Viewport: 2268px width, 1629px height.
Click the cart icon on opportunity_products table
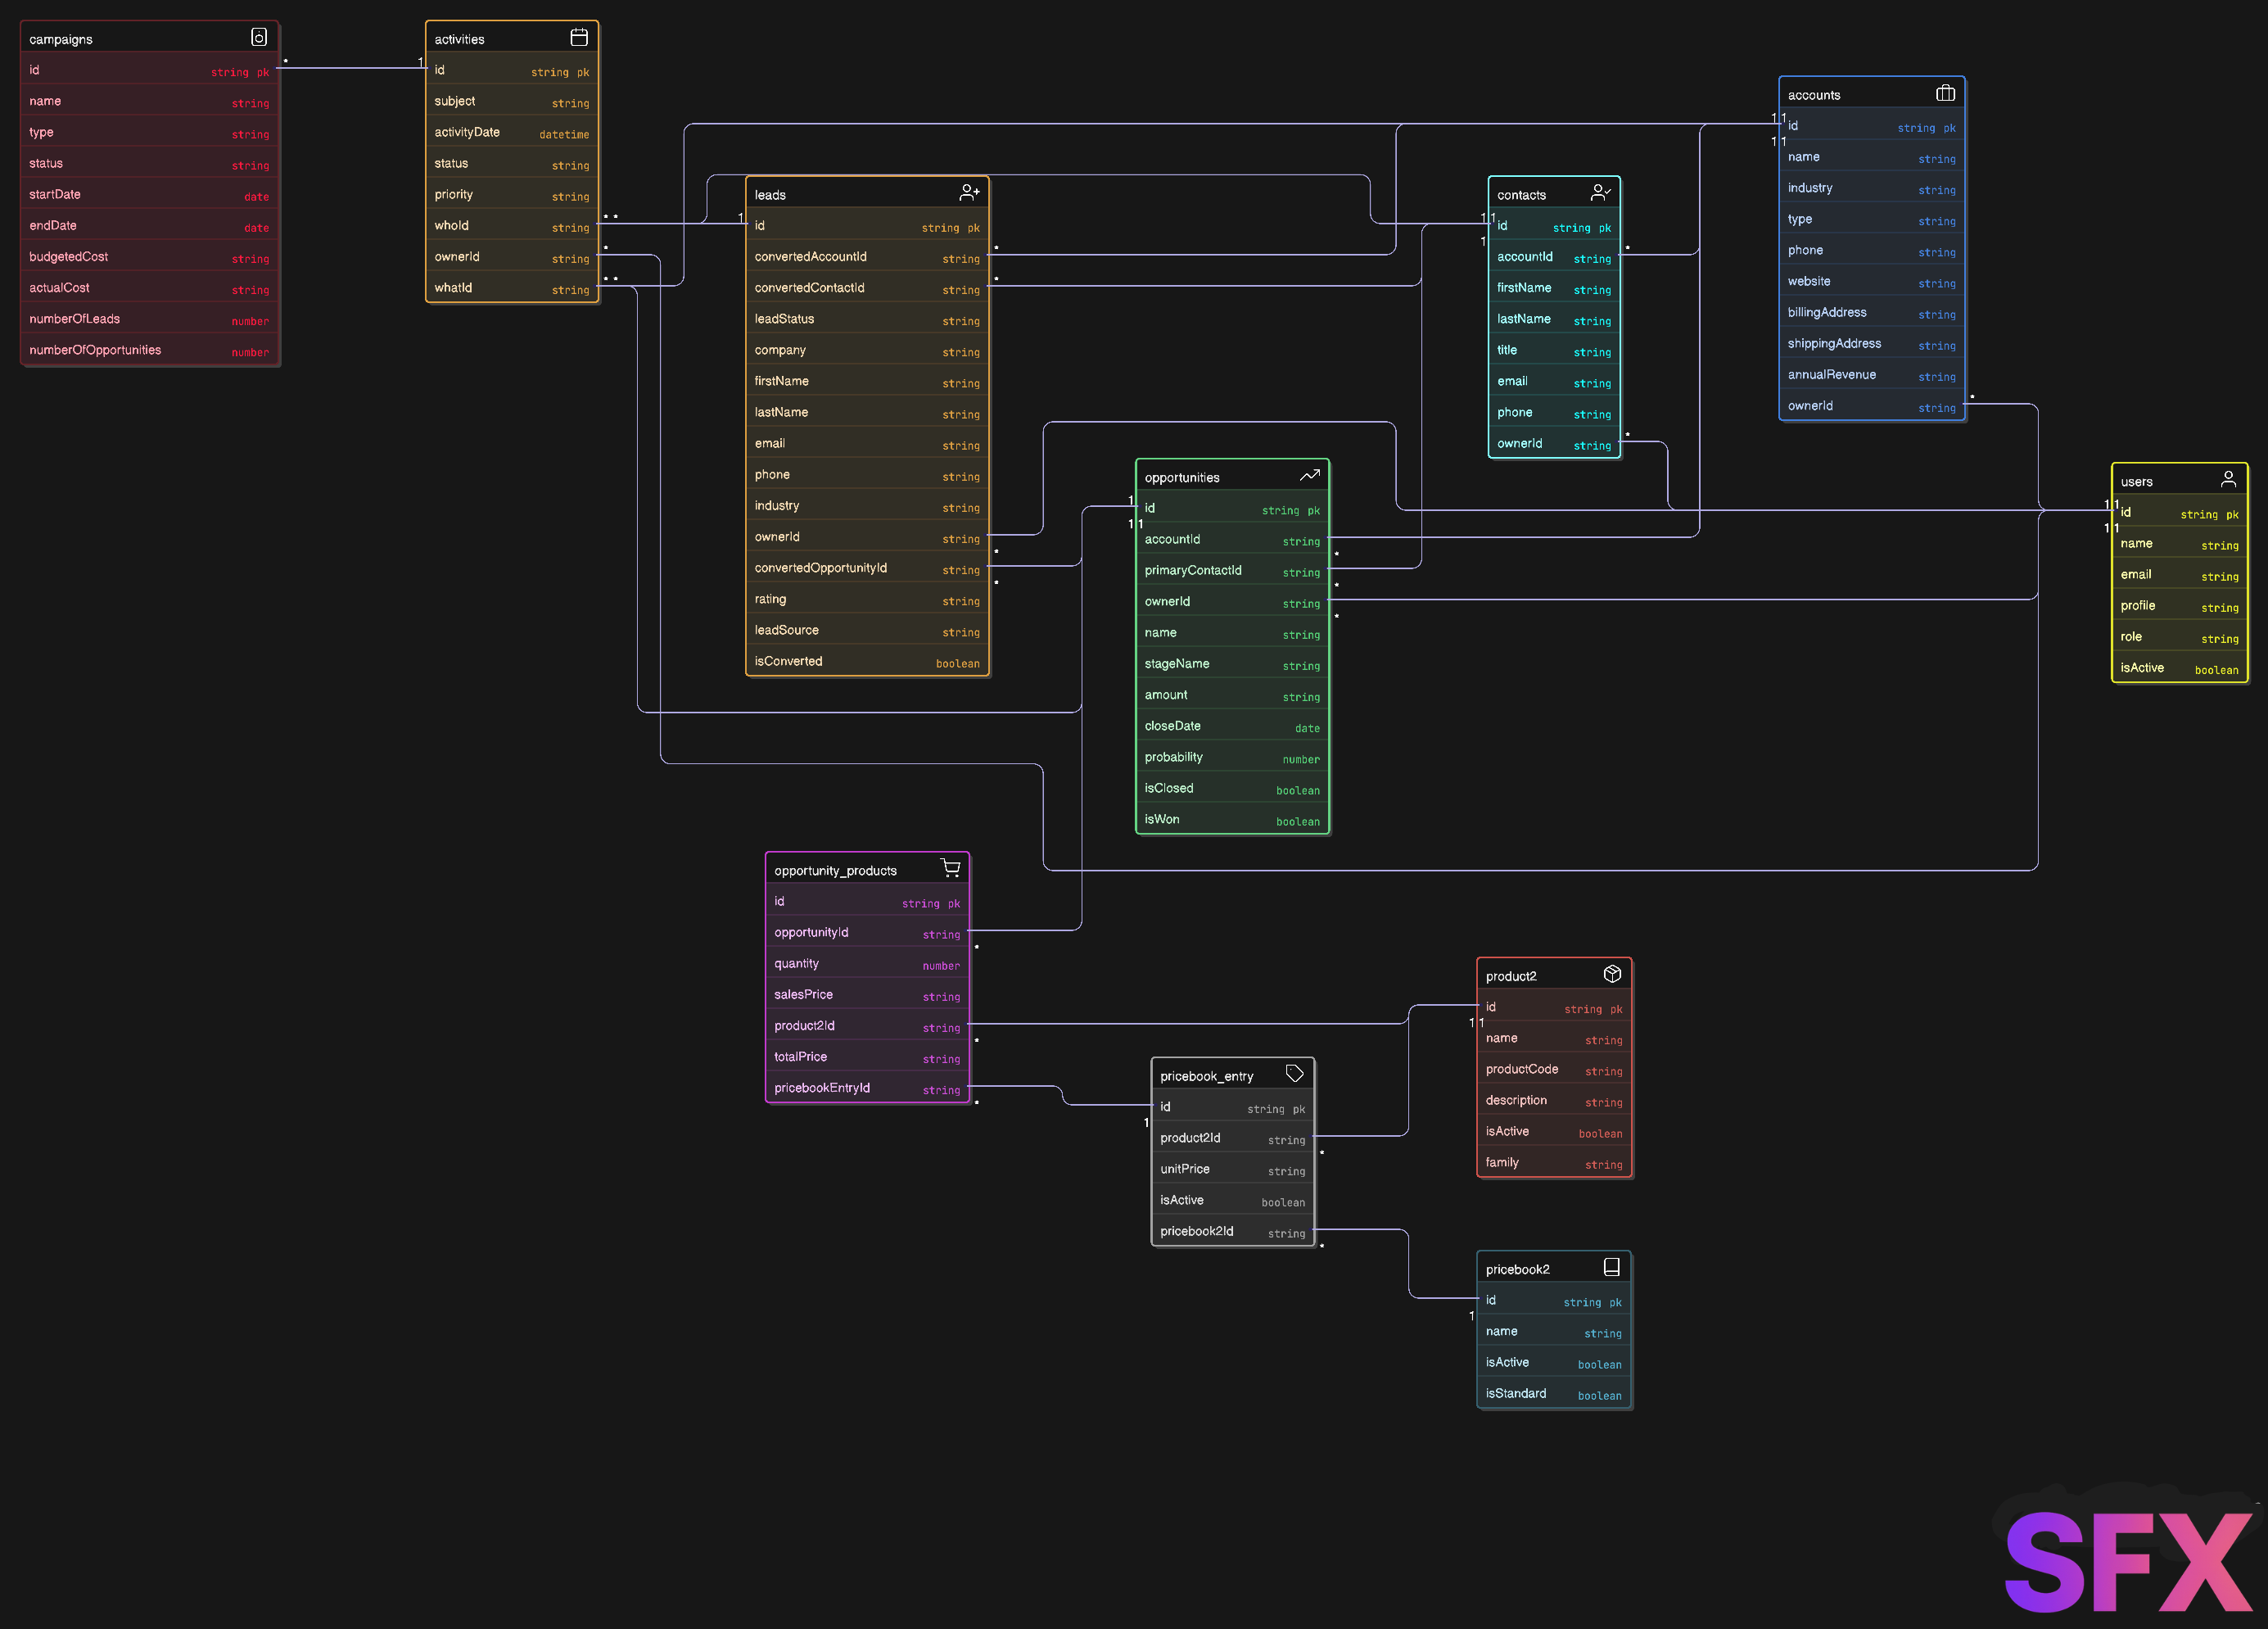click(950, 868)
